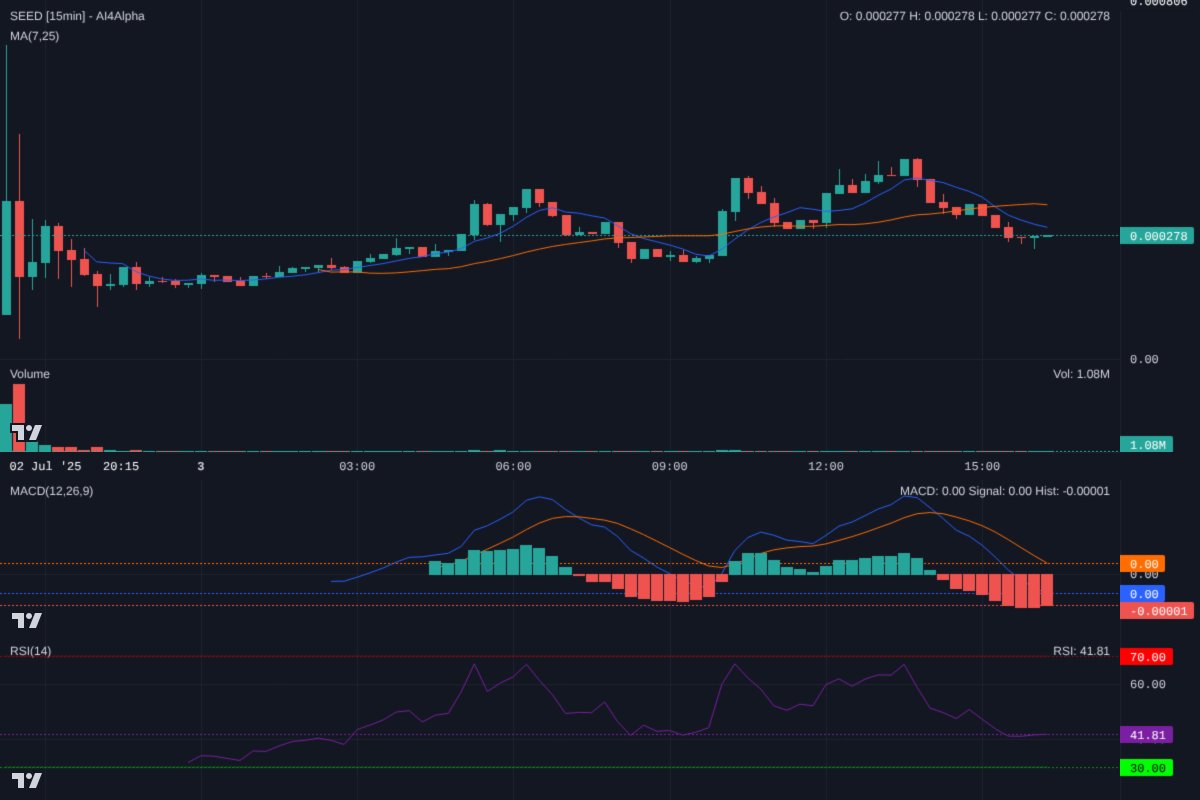
Task: Click the 60.00 RSI axis label
Action: [x=1147, y=684]
